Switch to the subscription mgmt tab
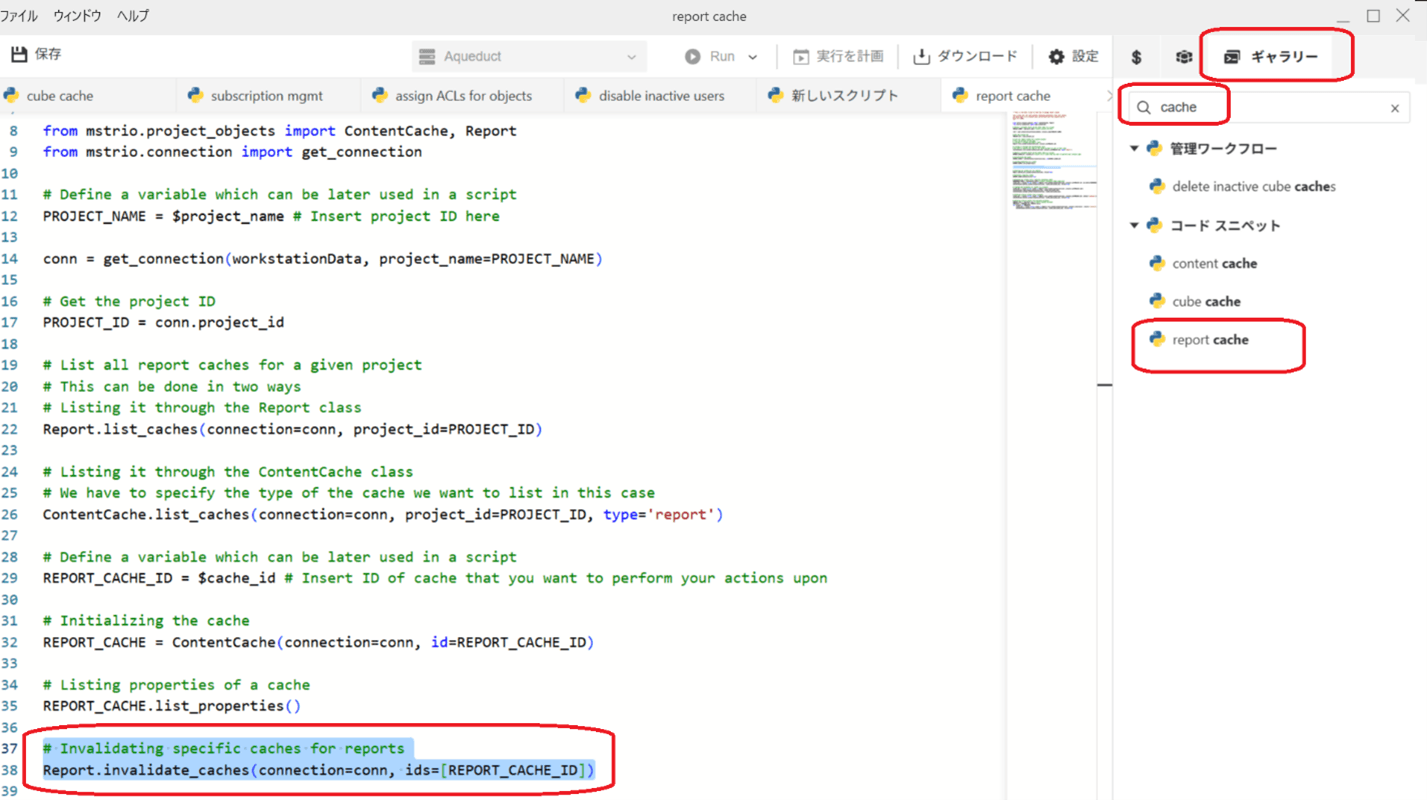 pos(266,96)
